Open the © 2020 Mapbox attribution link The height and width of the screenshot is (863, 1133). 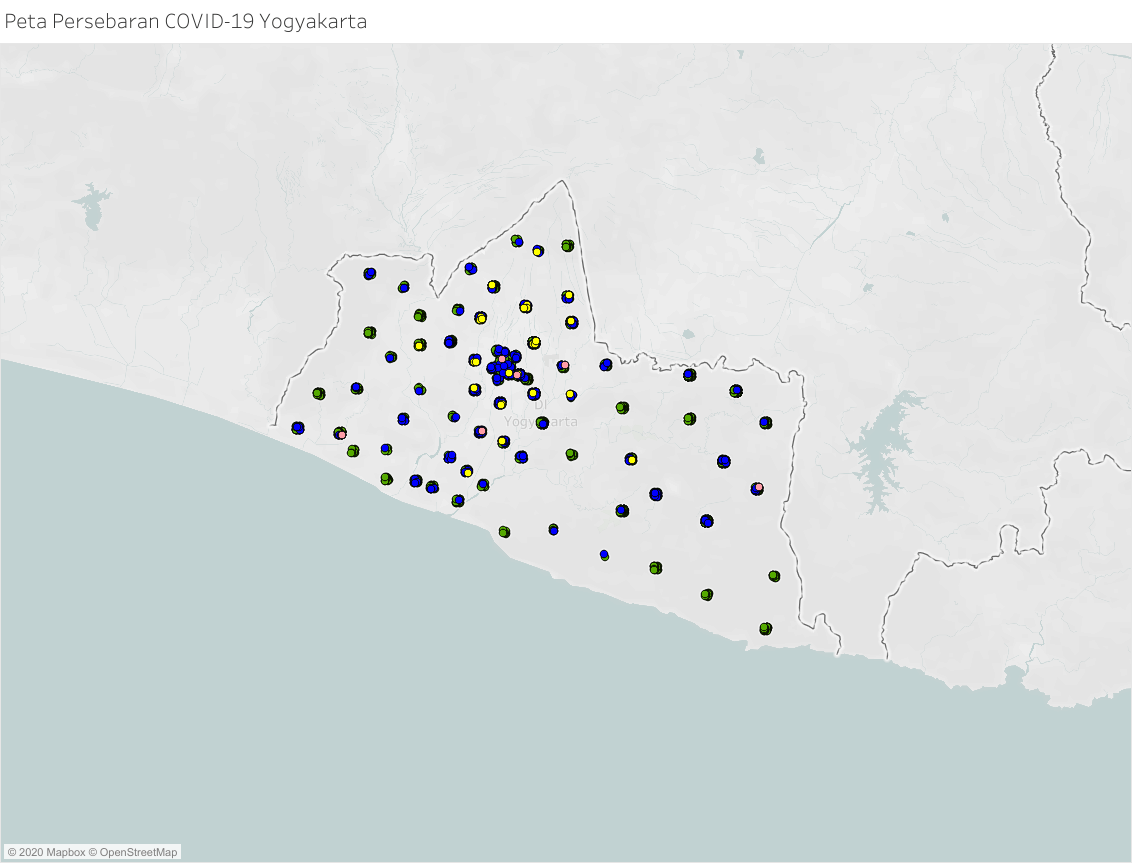[46, 852]
